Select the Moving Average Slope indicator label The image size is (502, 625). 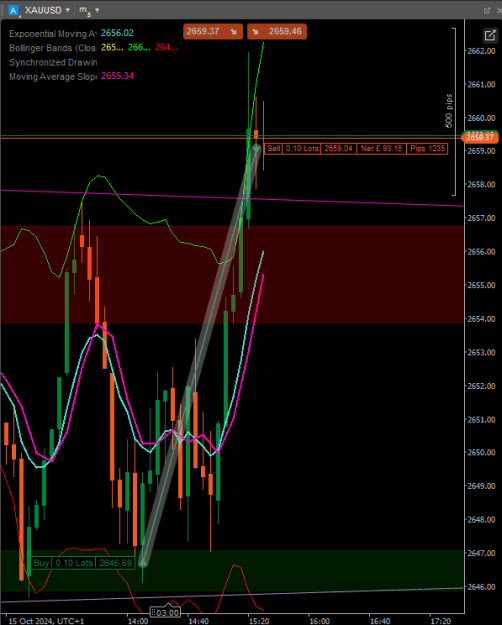point(53,77)
